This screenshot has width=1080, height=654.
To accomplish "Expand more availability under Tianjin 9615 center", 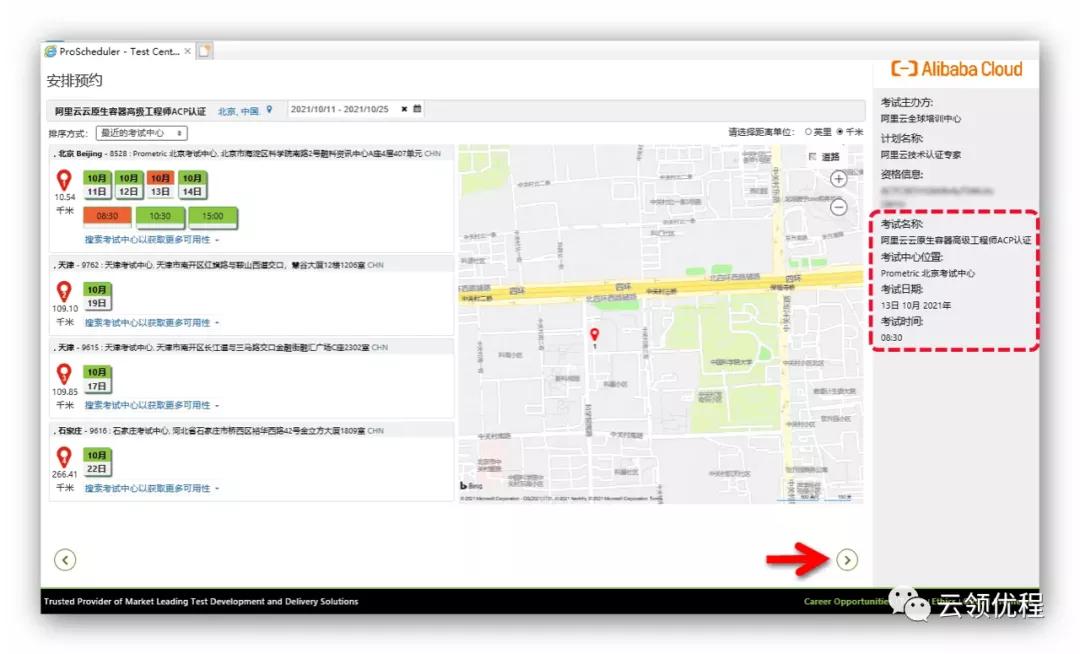I will (152, 405).
